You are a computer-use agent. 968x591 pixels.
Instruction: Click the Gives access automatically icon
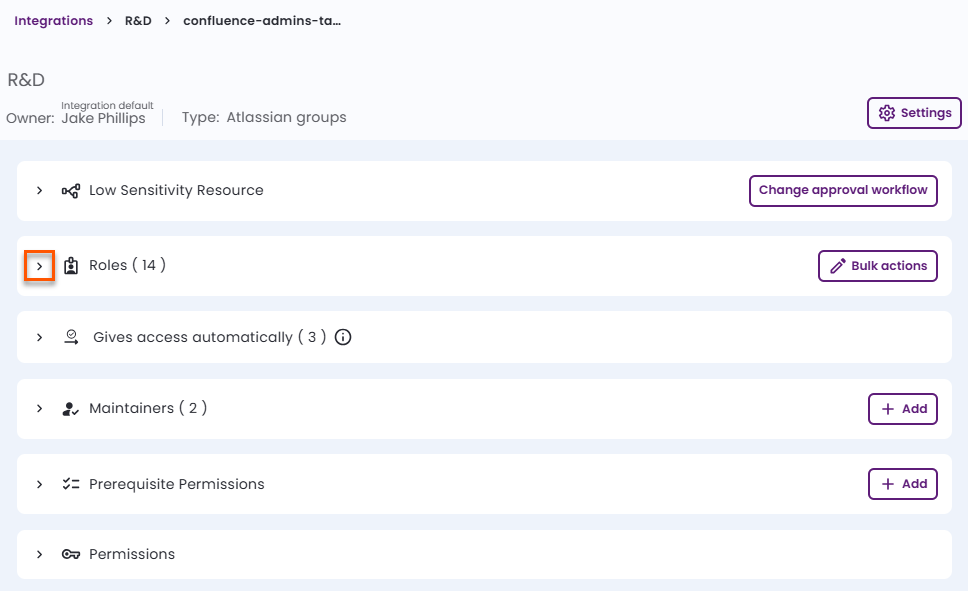coord(71,337)
